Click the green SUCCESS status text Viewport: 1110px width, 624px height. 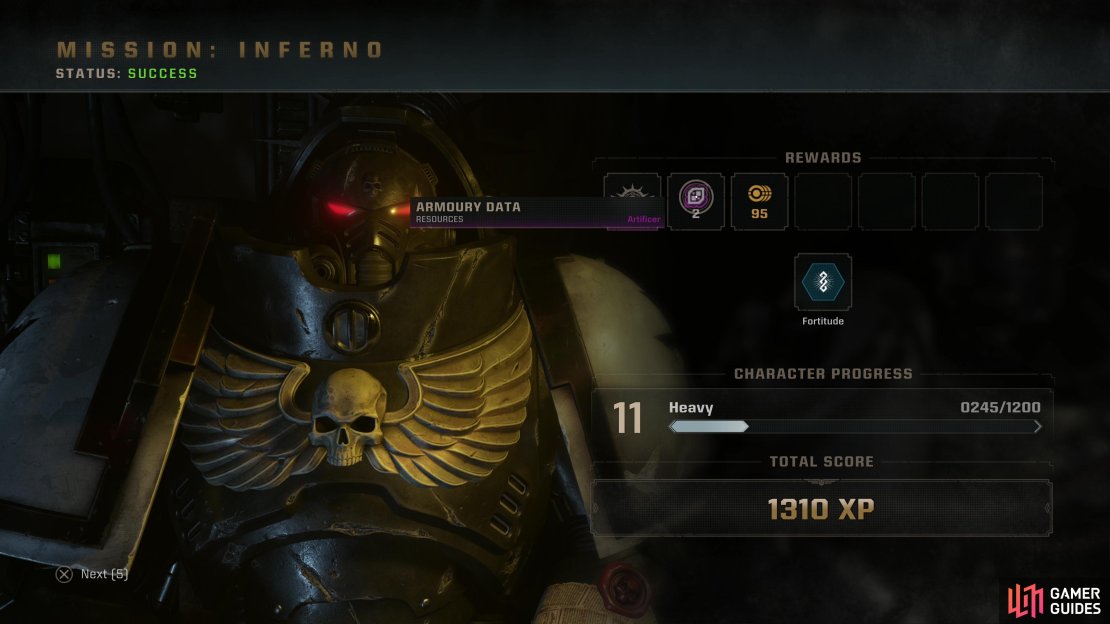click(x=163, y=74)
